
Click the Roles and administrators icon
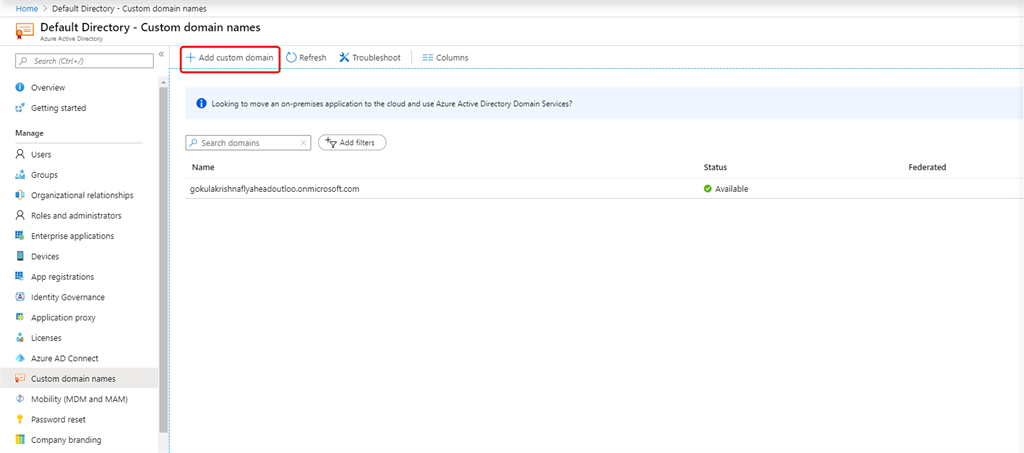tap(20, 215)
